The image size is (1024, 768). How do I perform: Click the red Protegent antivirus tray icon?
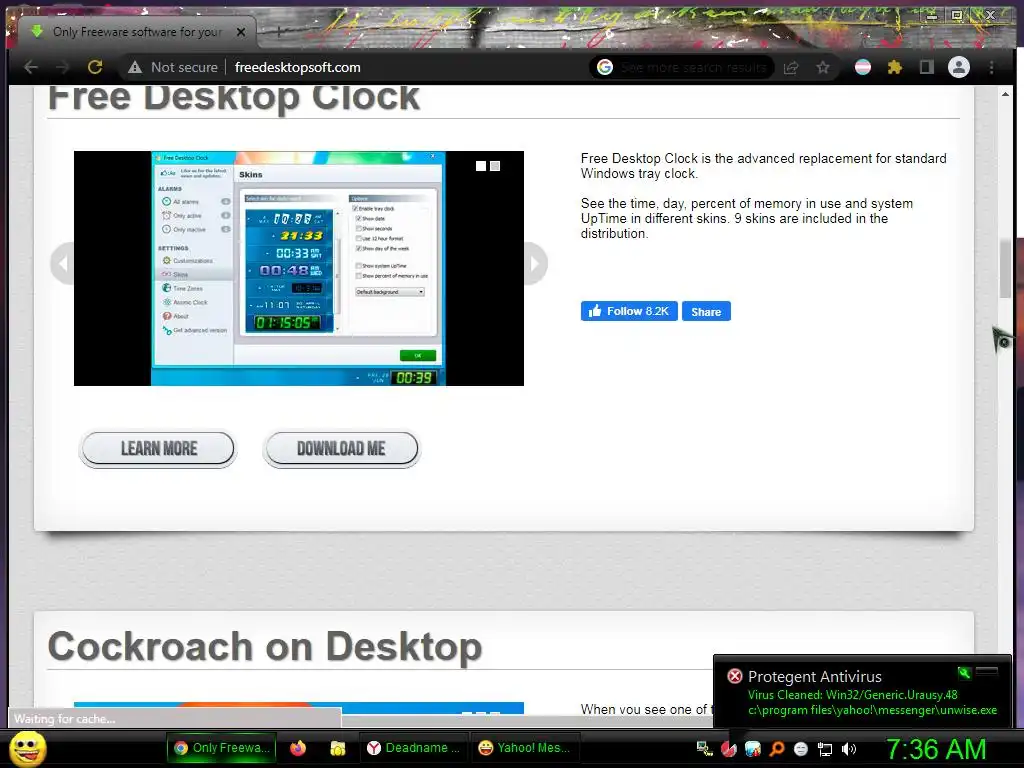click(729, 749)
